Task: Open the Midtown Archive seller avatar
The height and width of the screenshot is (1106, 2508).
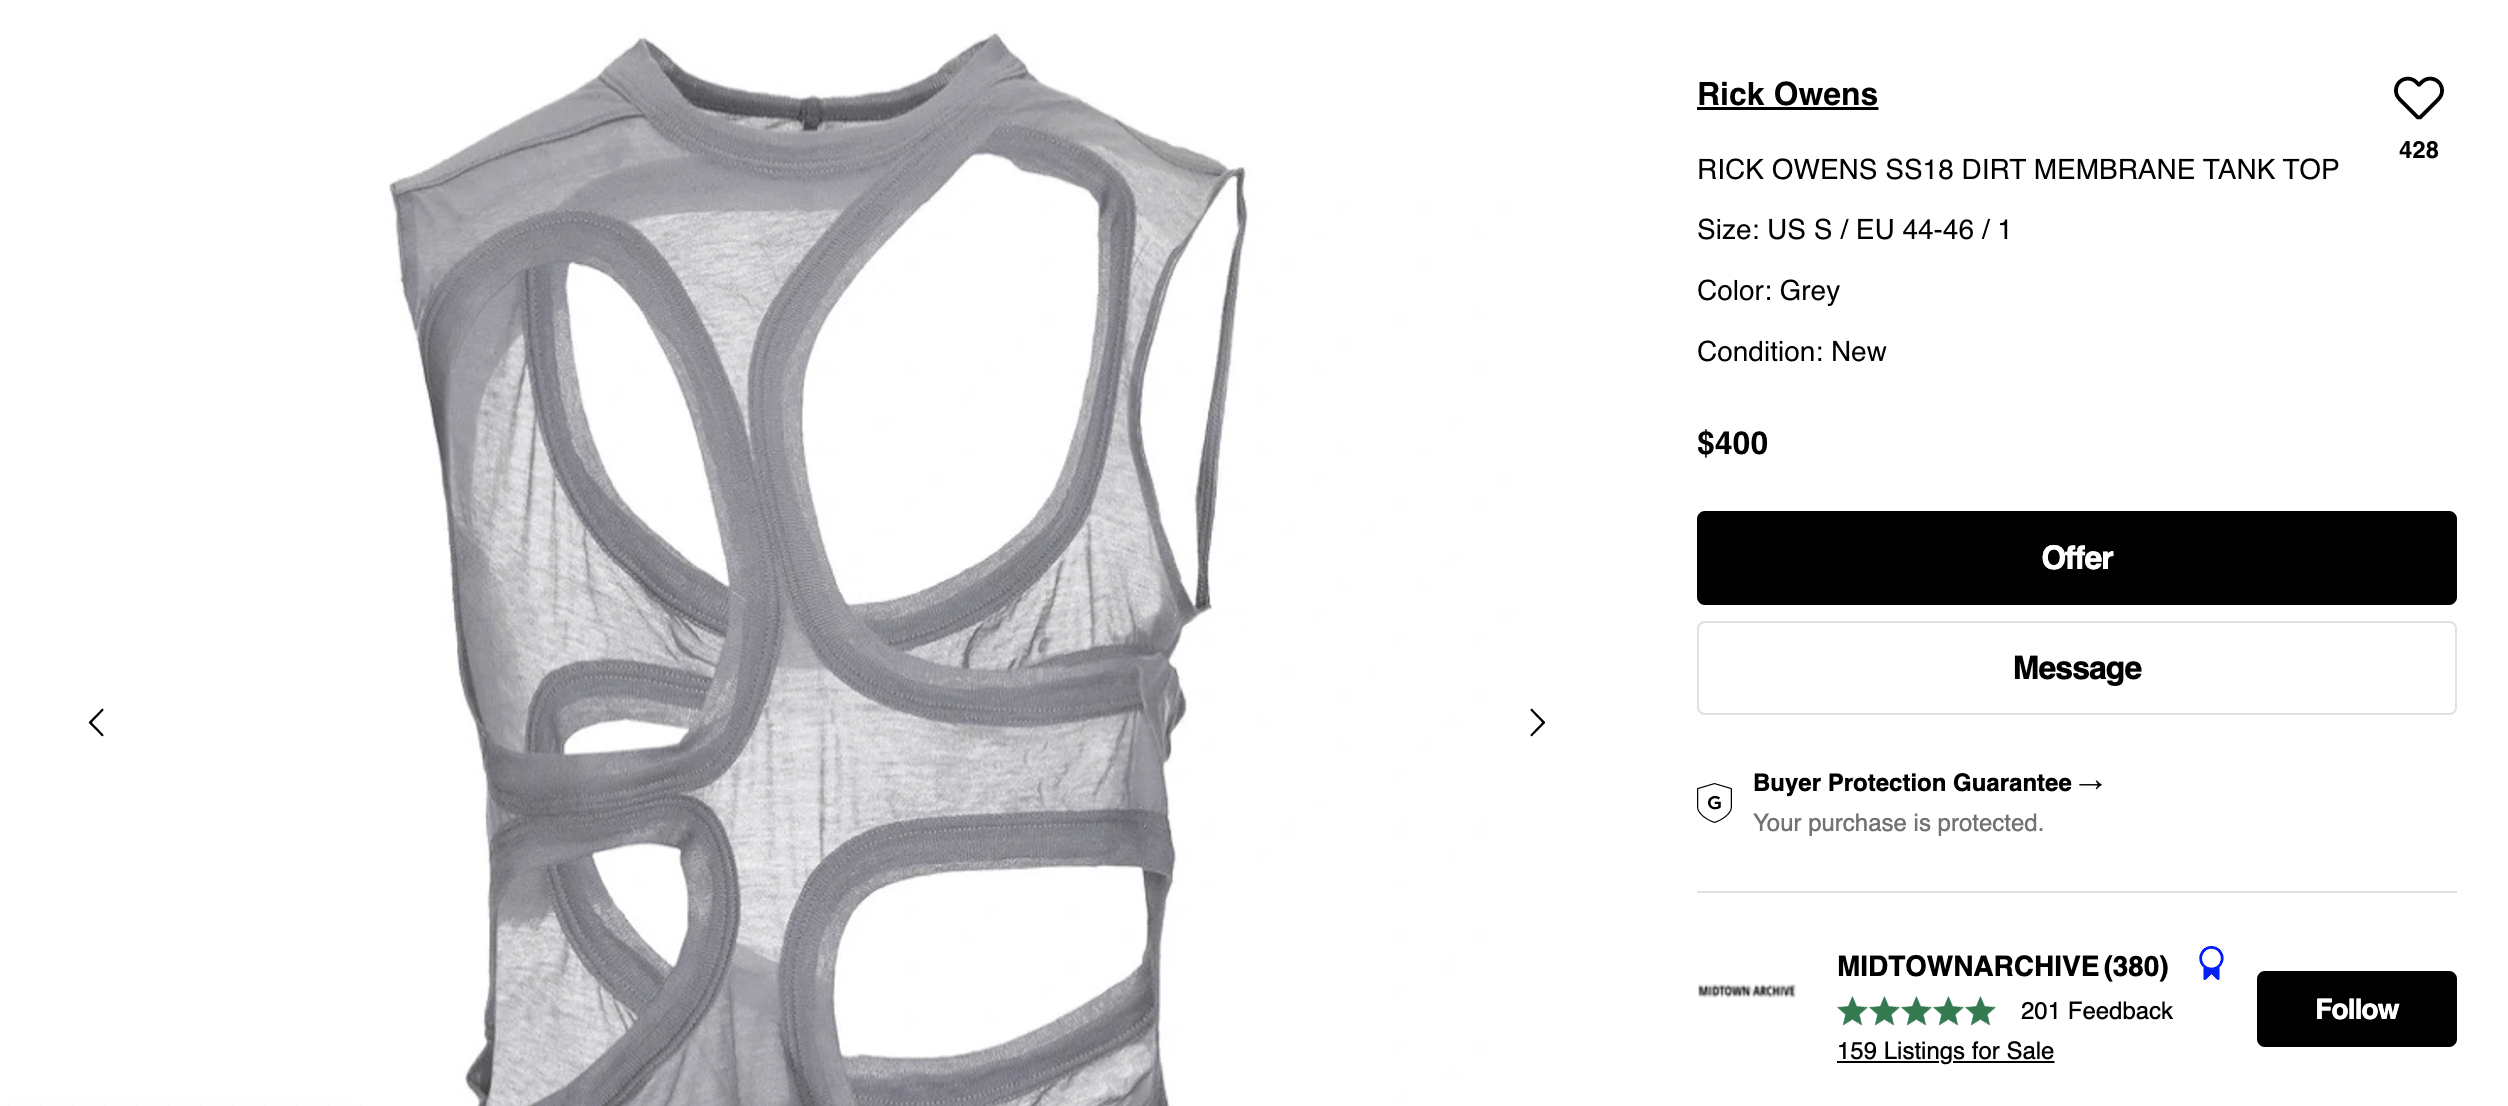Action: coord(1746,991)
